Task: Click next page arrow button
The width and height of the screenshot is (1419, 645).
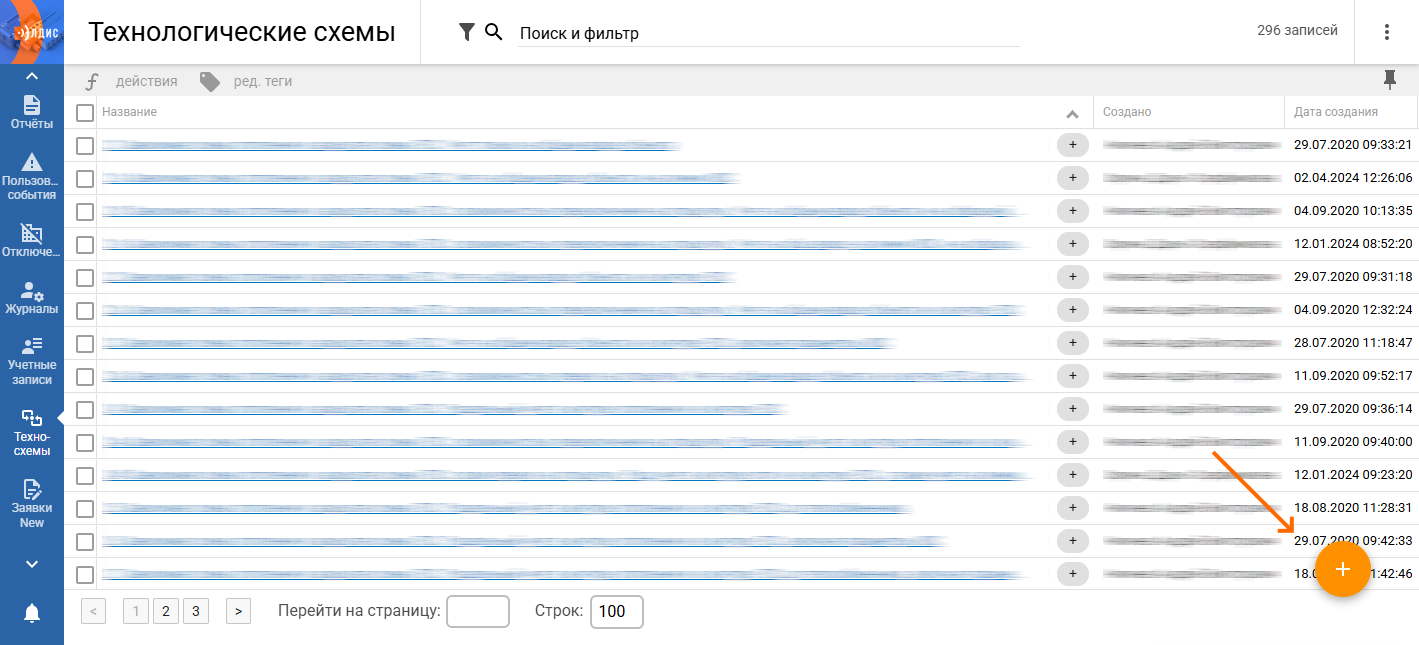Action: pyautogui.click(x=238, y=611)
